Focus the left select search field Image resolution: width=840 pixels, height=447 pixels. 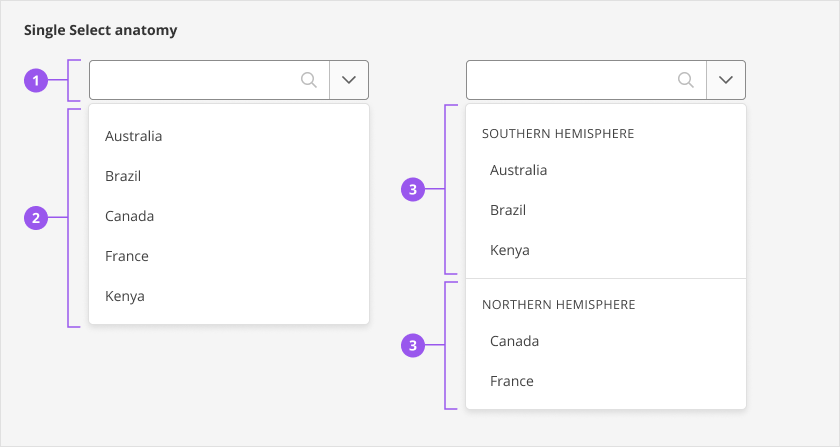click(195, 80)
